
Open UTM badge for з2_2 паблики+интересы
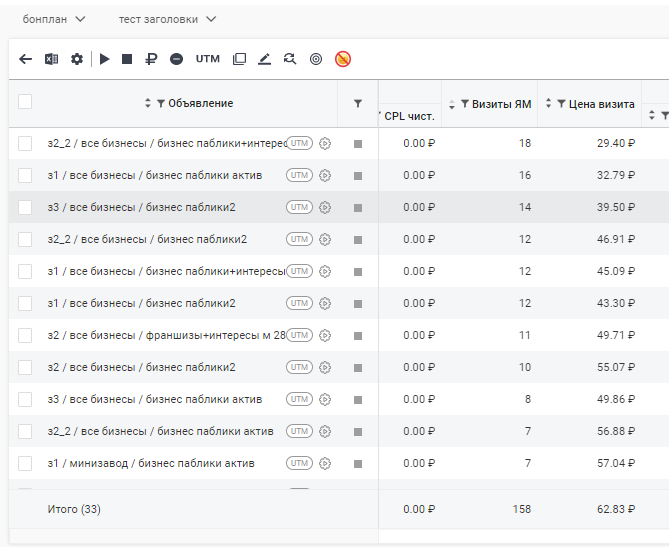coord(300,143)
